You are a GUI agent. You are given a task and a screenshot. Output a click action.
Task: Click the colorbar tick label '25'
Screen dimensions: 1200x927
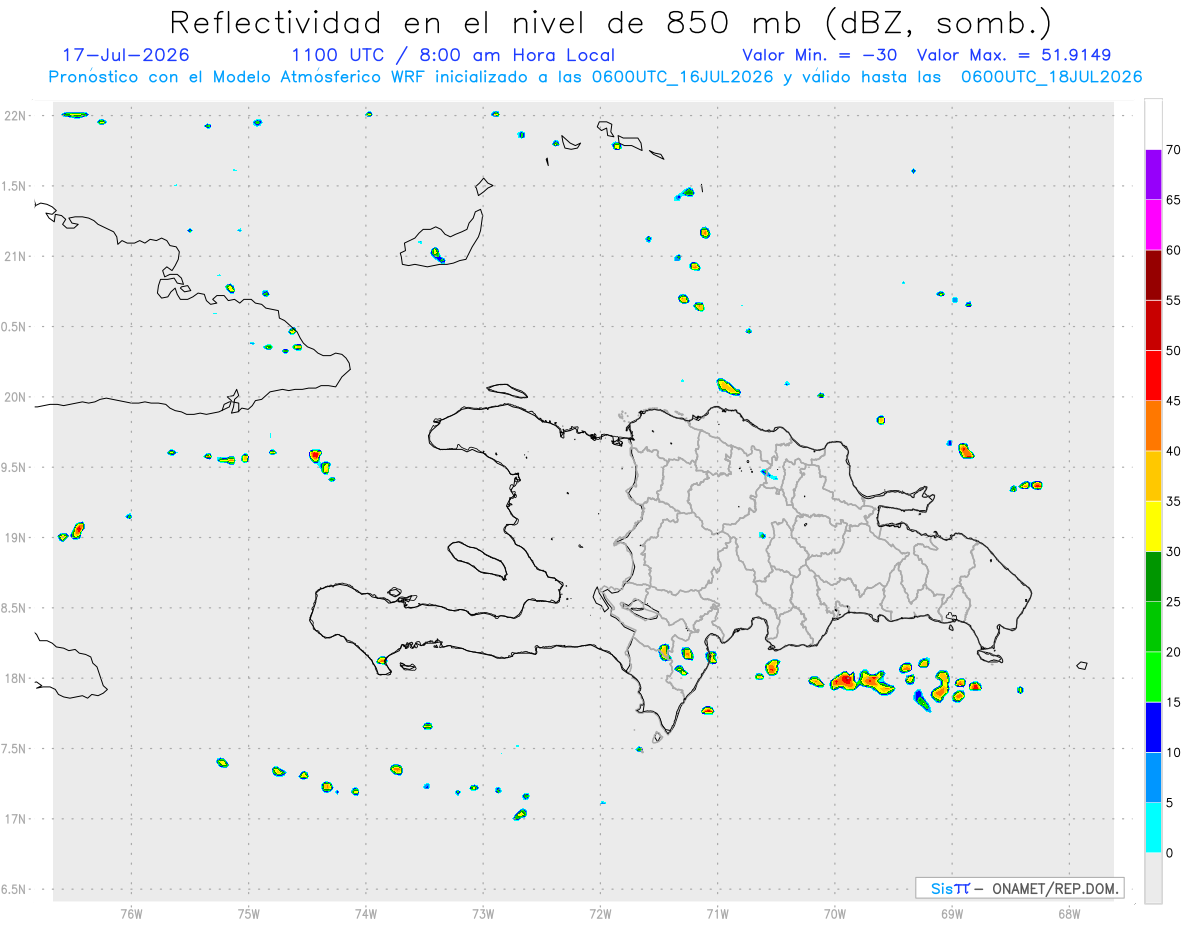tap(1174, 602)
